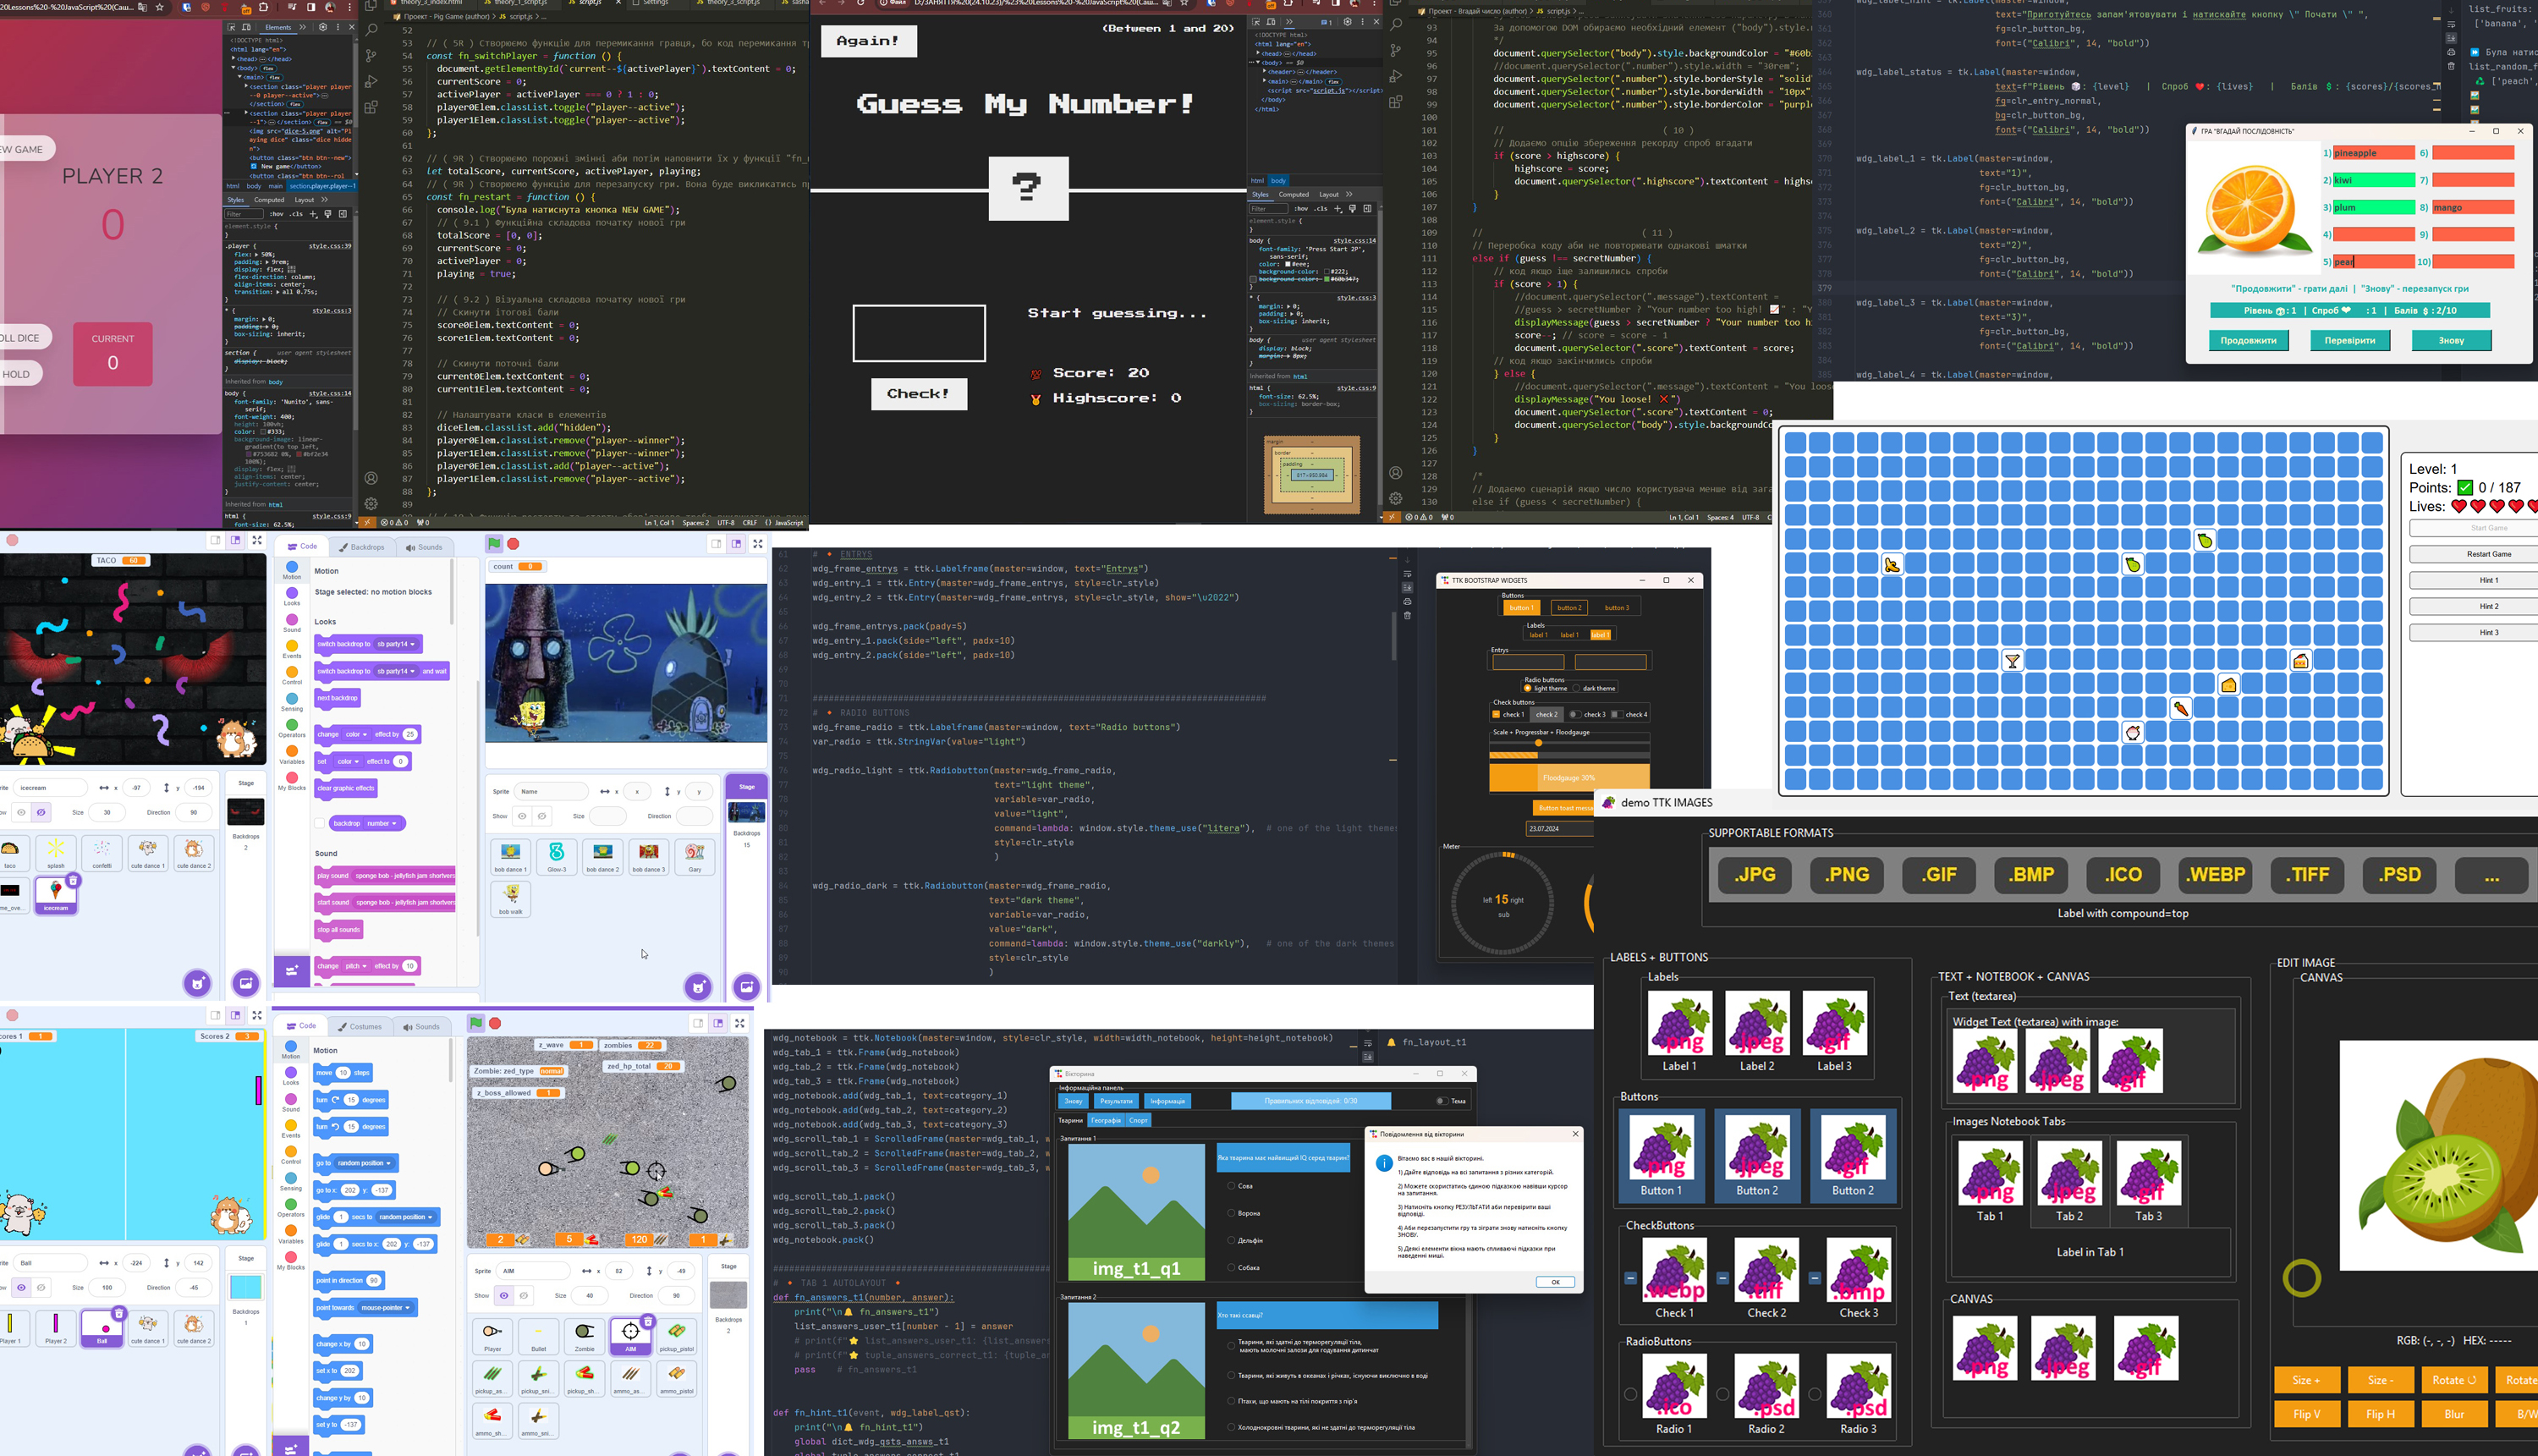Open full screen for the SpongeBob stage
Image resolution: width=2538 pixels, height=1456 pixels.
point(758,544)
